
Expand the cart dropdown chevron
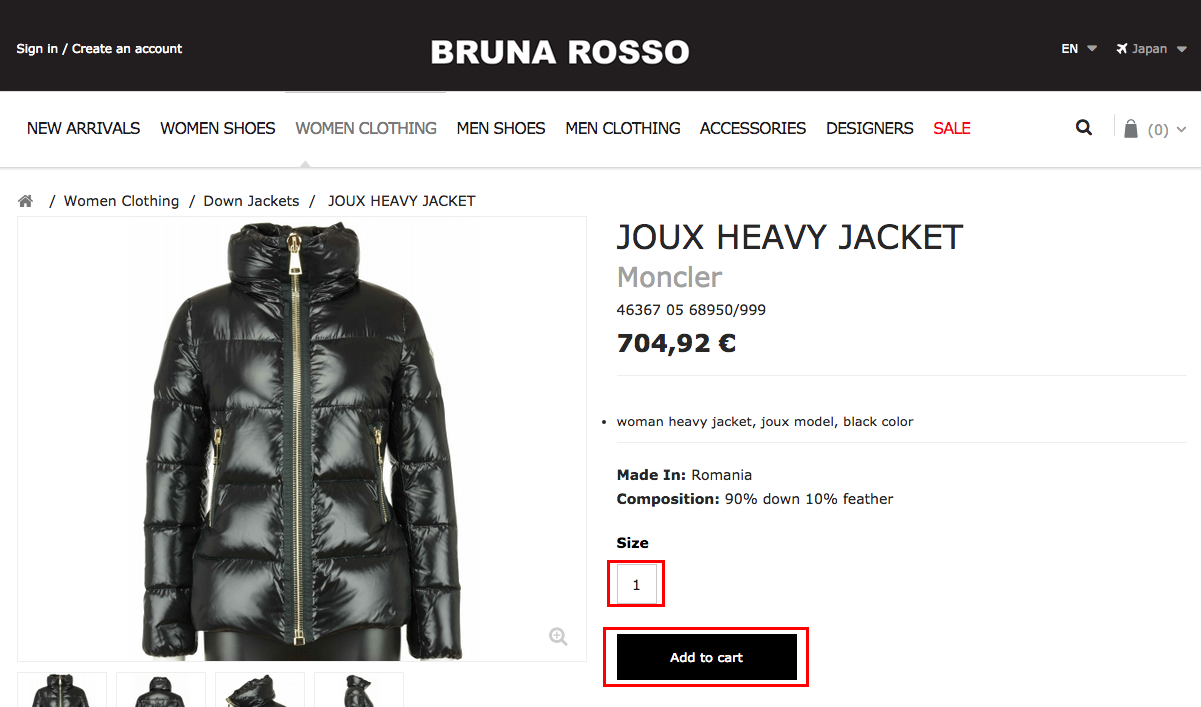tap(1181, 129)
